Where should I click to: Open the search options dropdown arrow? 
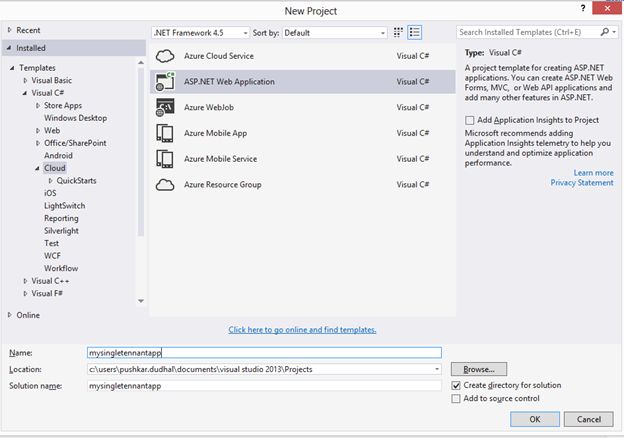click(614, 32)
